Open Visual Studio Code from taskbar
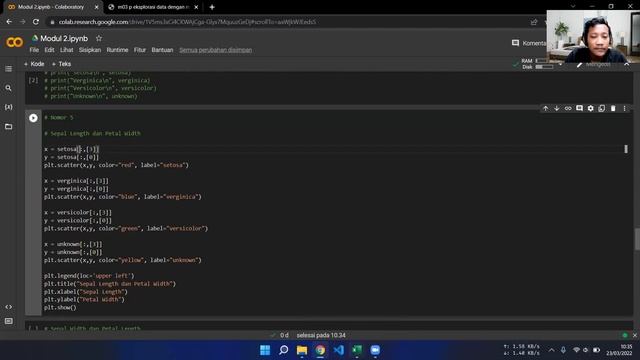This screenshot has height=360, width=640. pyautogui.click(x=338, y=350)
